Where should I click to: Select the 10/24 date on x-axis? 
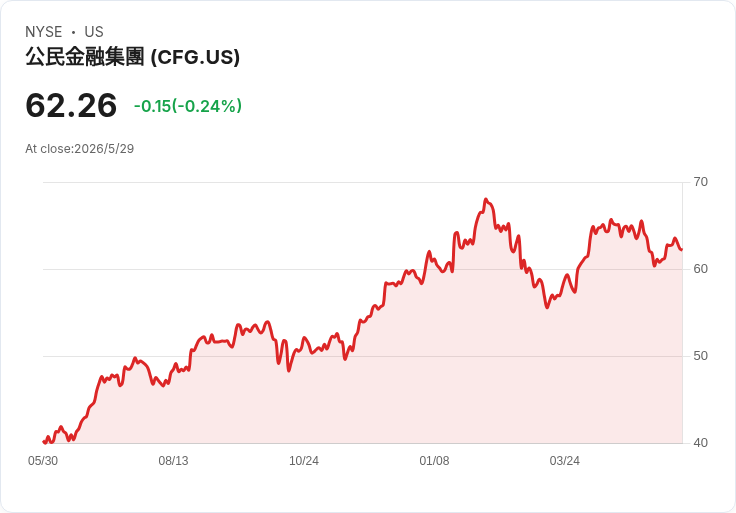304,461
